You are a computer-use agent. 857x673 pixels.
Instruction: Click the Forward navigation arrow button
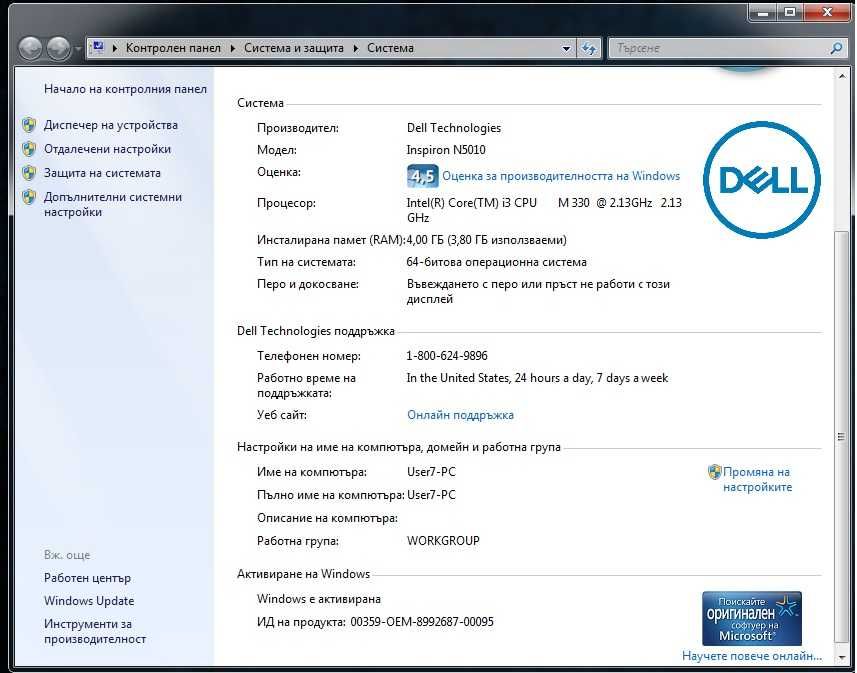pyautogui.click(x=58, y=48)
